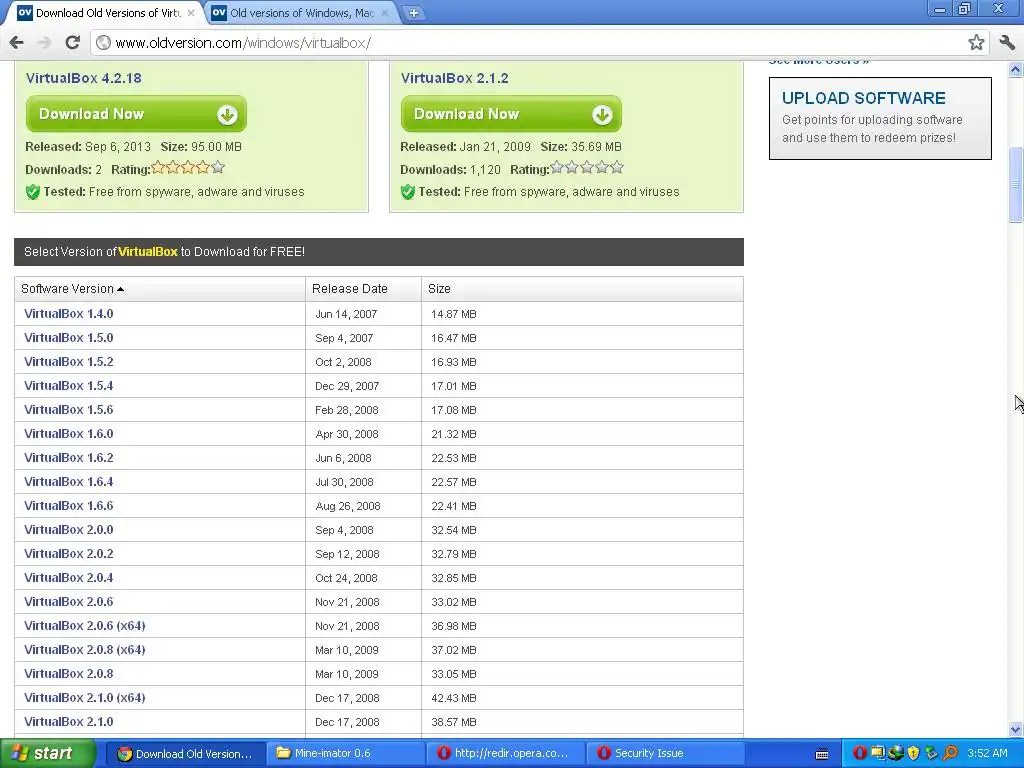Open VirtualBox 2.0.8 (x64) version link
Viewport: 1024px width, 768px height.
[x=84, y=650]
